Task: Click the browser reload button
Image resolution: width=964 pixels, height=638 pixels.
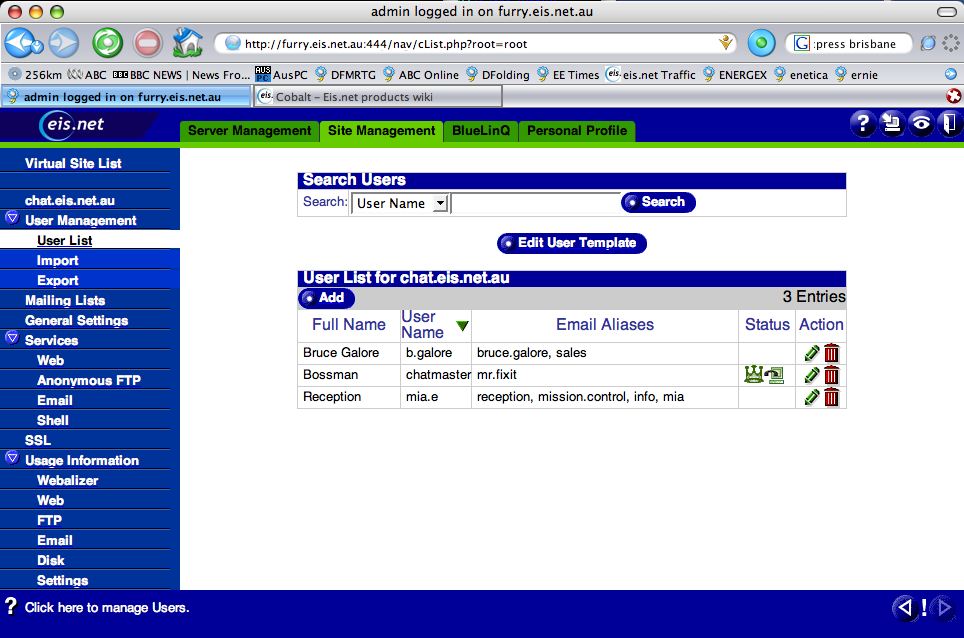Action: (x=107, y=43)
